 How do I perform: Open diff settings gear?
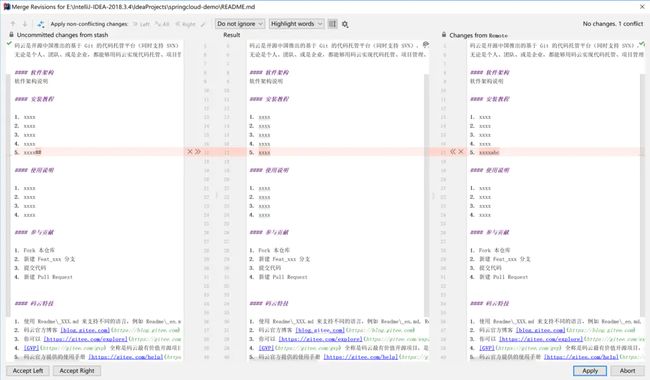click(345, 24)
